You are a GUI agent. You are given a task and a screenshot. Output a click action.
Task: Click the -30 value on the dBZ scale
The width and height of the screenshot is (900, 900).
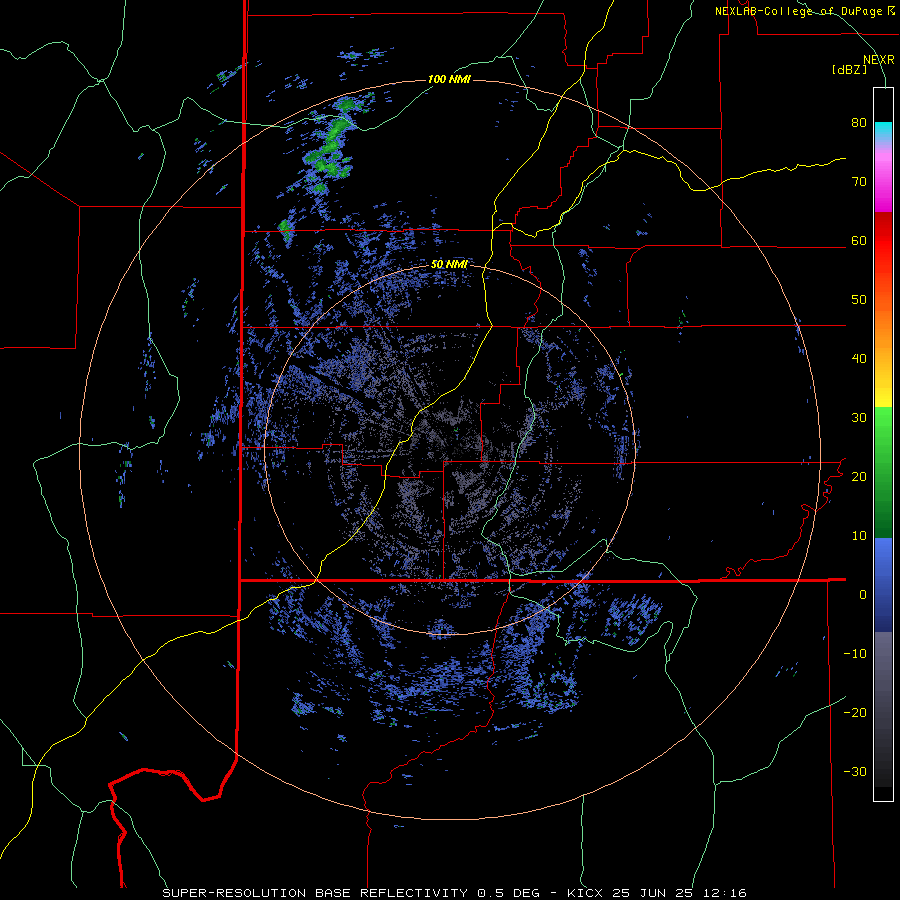click(x=855, y=771)
